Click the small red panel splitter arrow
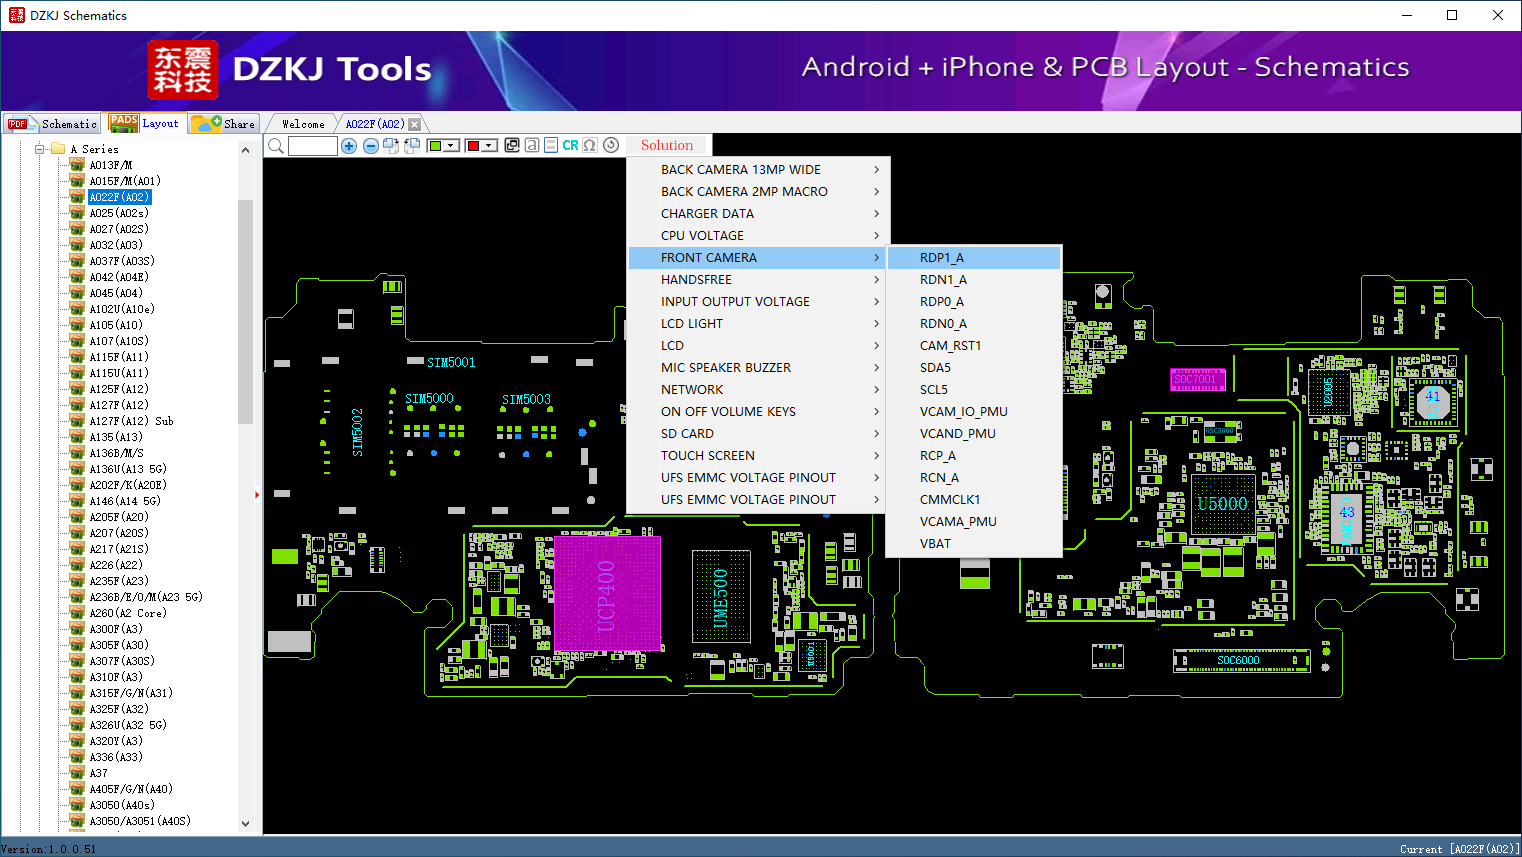 pos(257,494)
